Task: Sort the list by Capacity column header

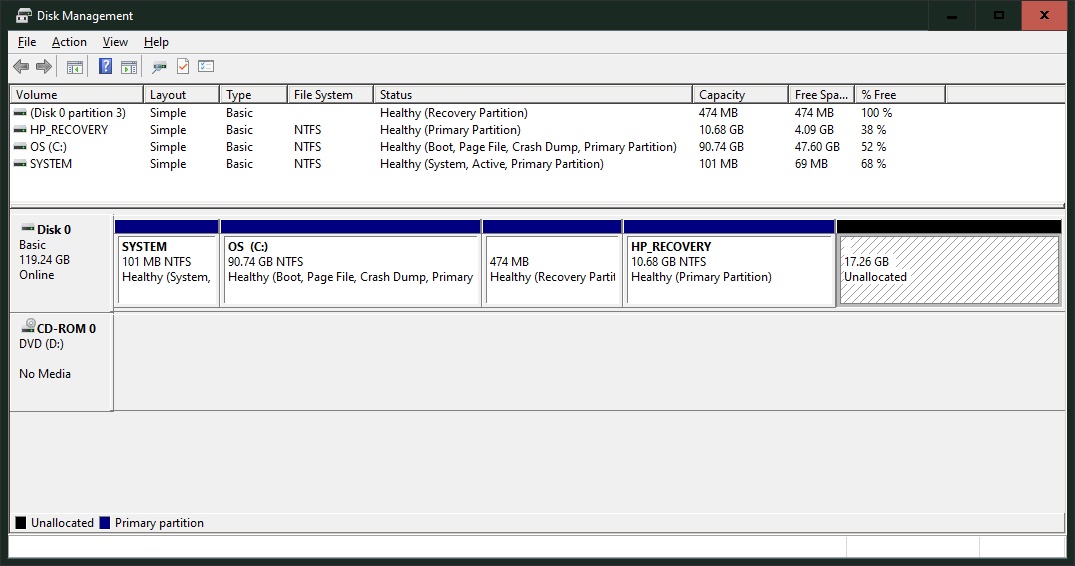Action: [738, 95]
